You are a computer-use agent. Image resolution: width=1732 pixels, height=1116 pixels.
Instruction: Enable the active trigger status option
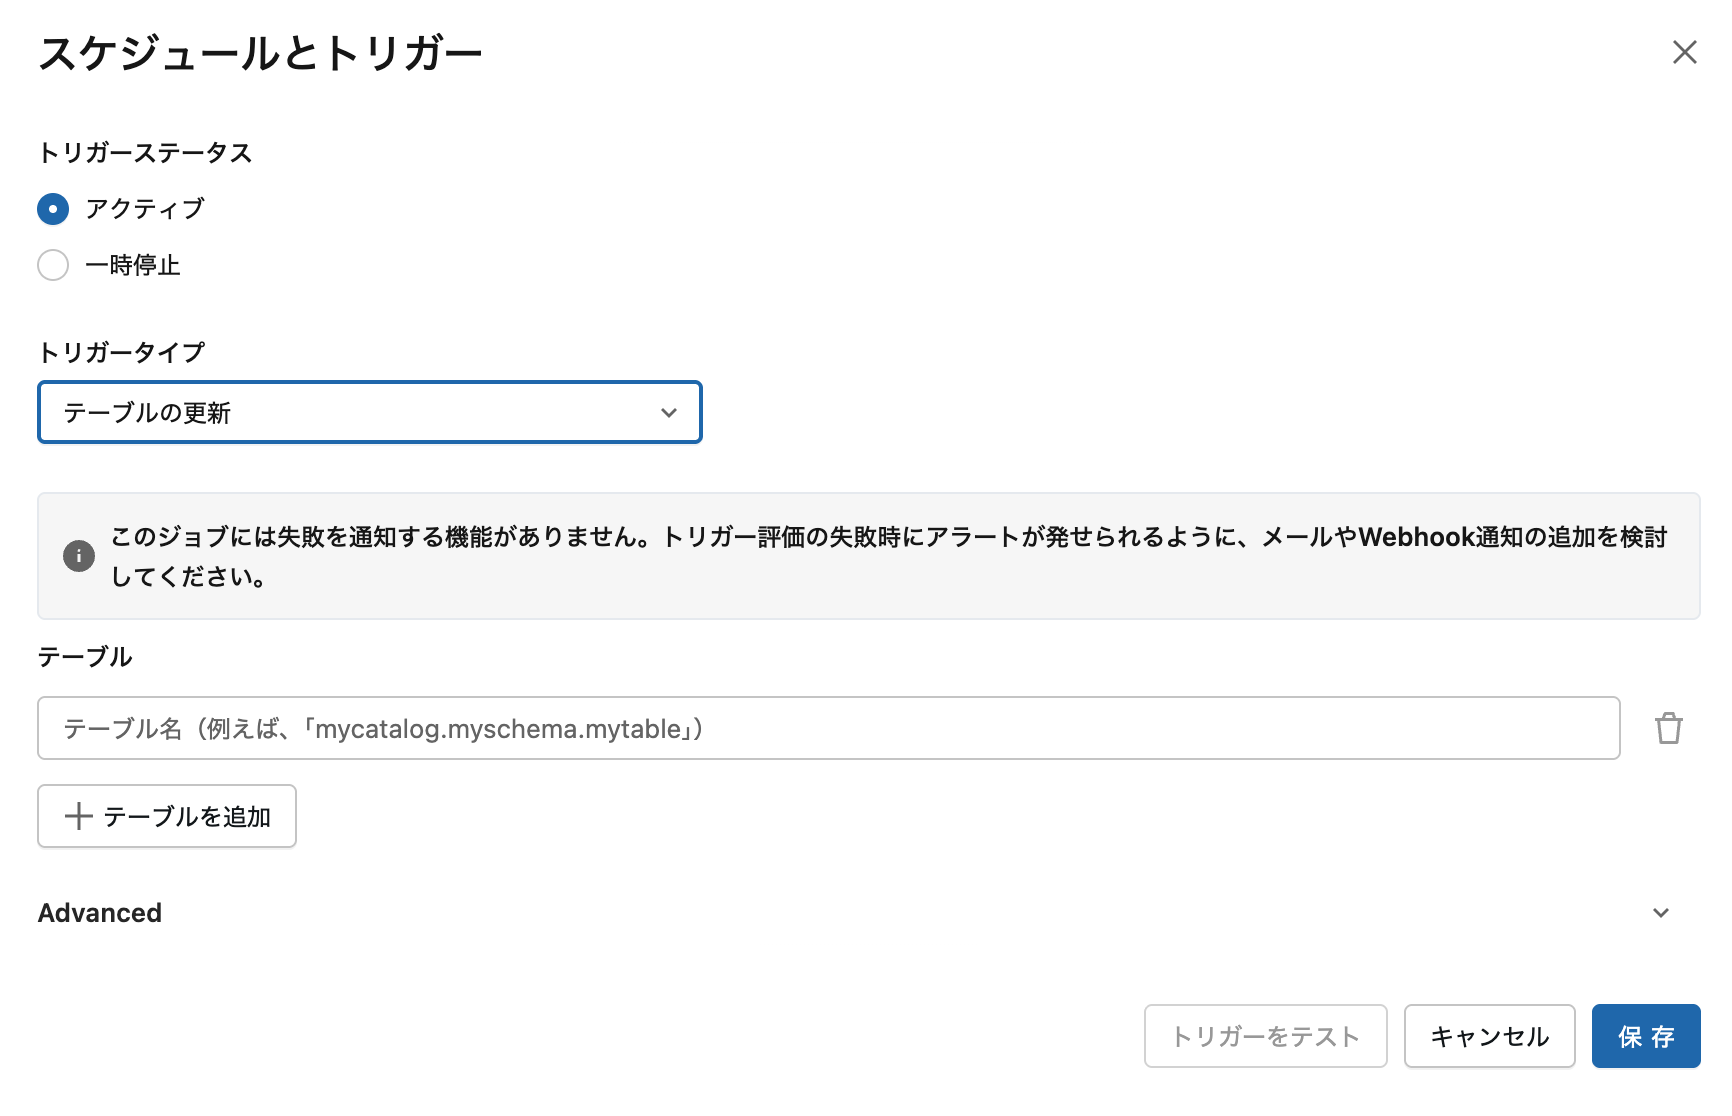(x=53, y=209)
